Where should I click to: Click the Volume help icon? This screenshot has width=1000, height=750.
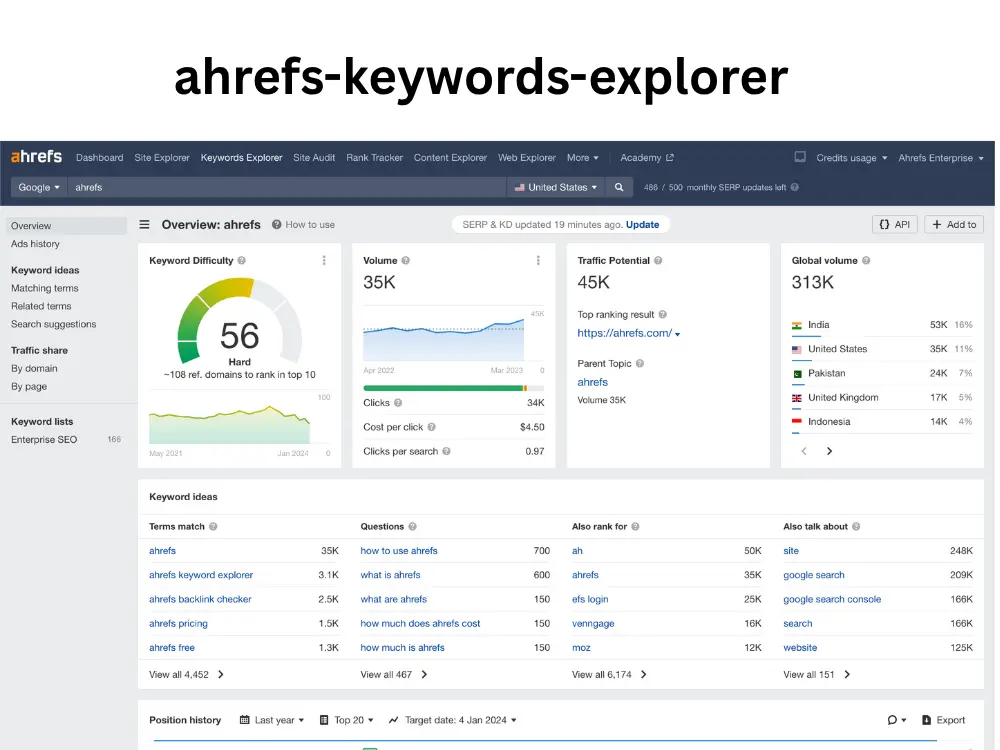tap(406, 260)
